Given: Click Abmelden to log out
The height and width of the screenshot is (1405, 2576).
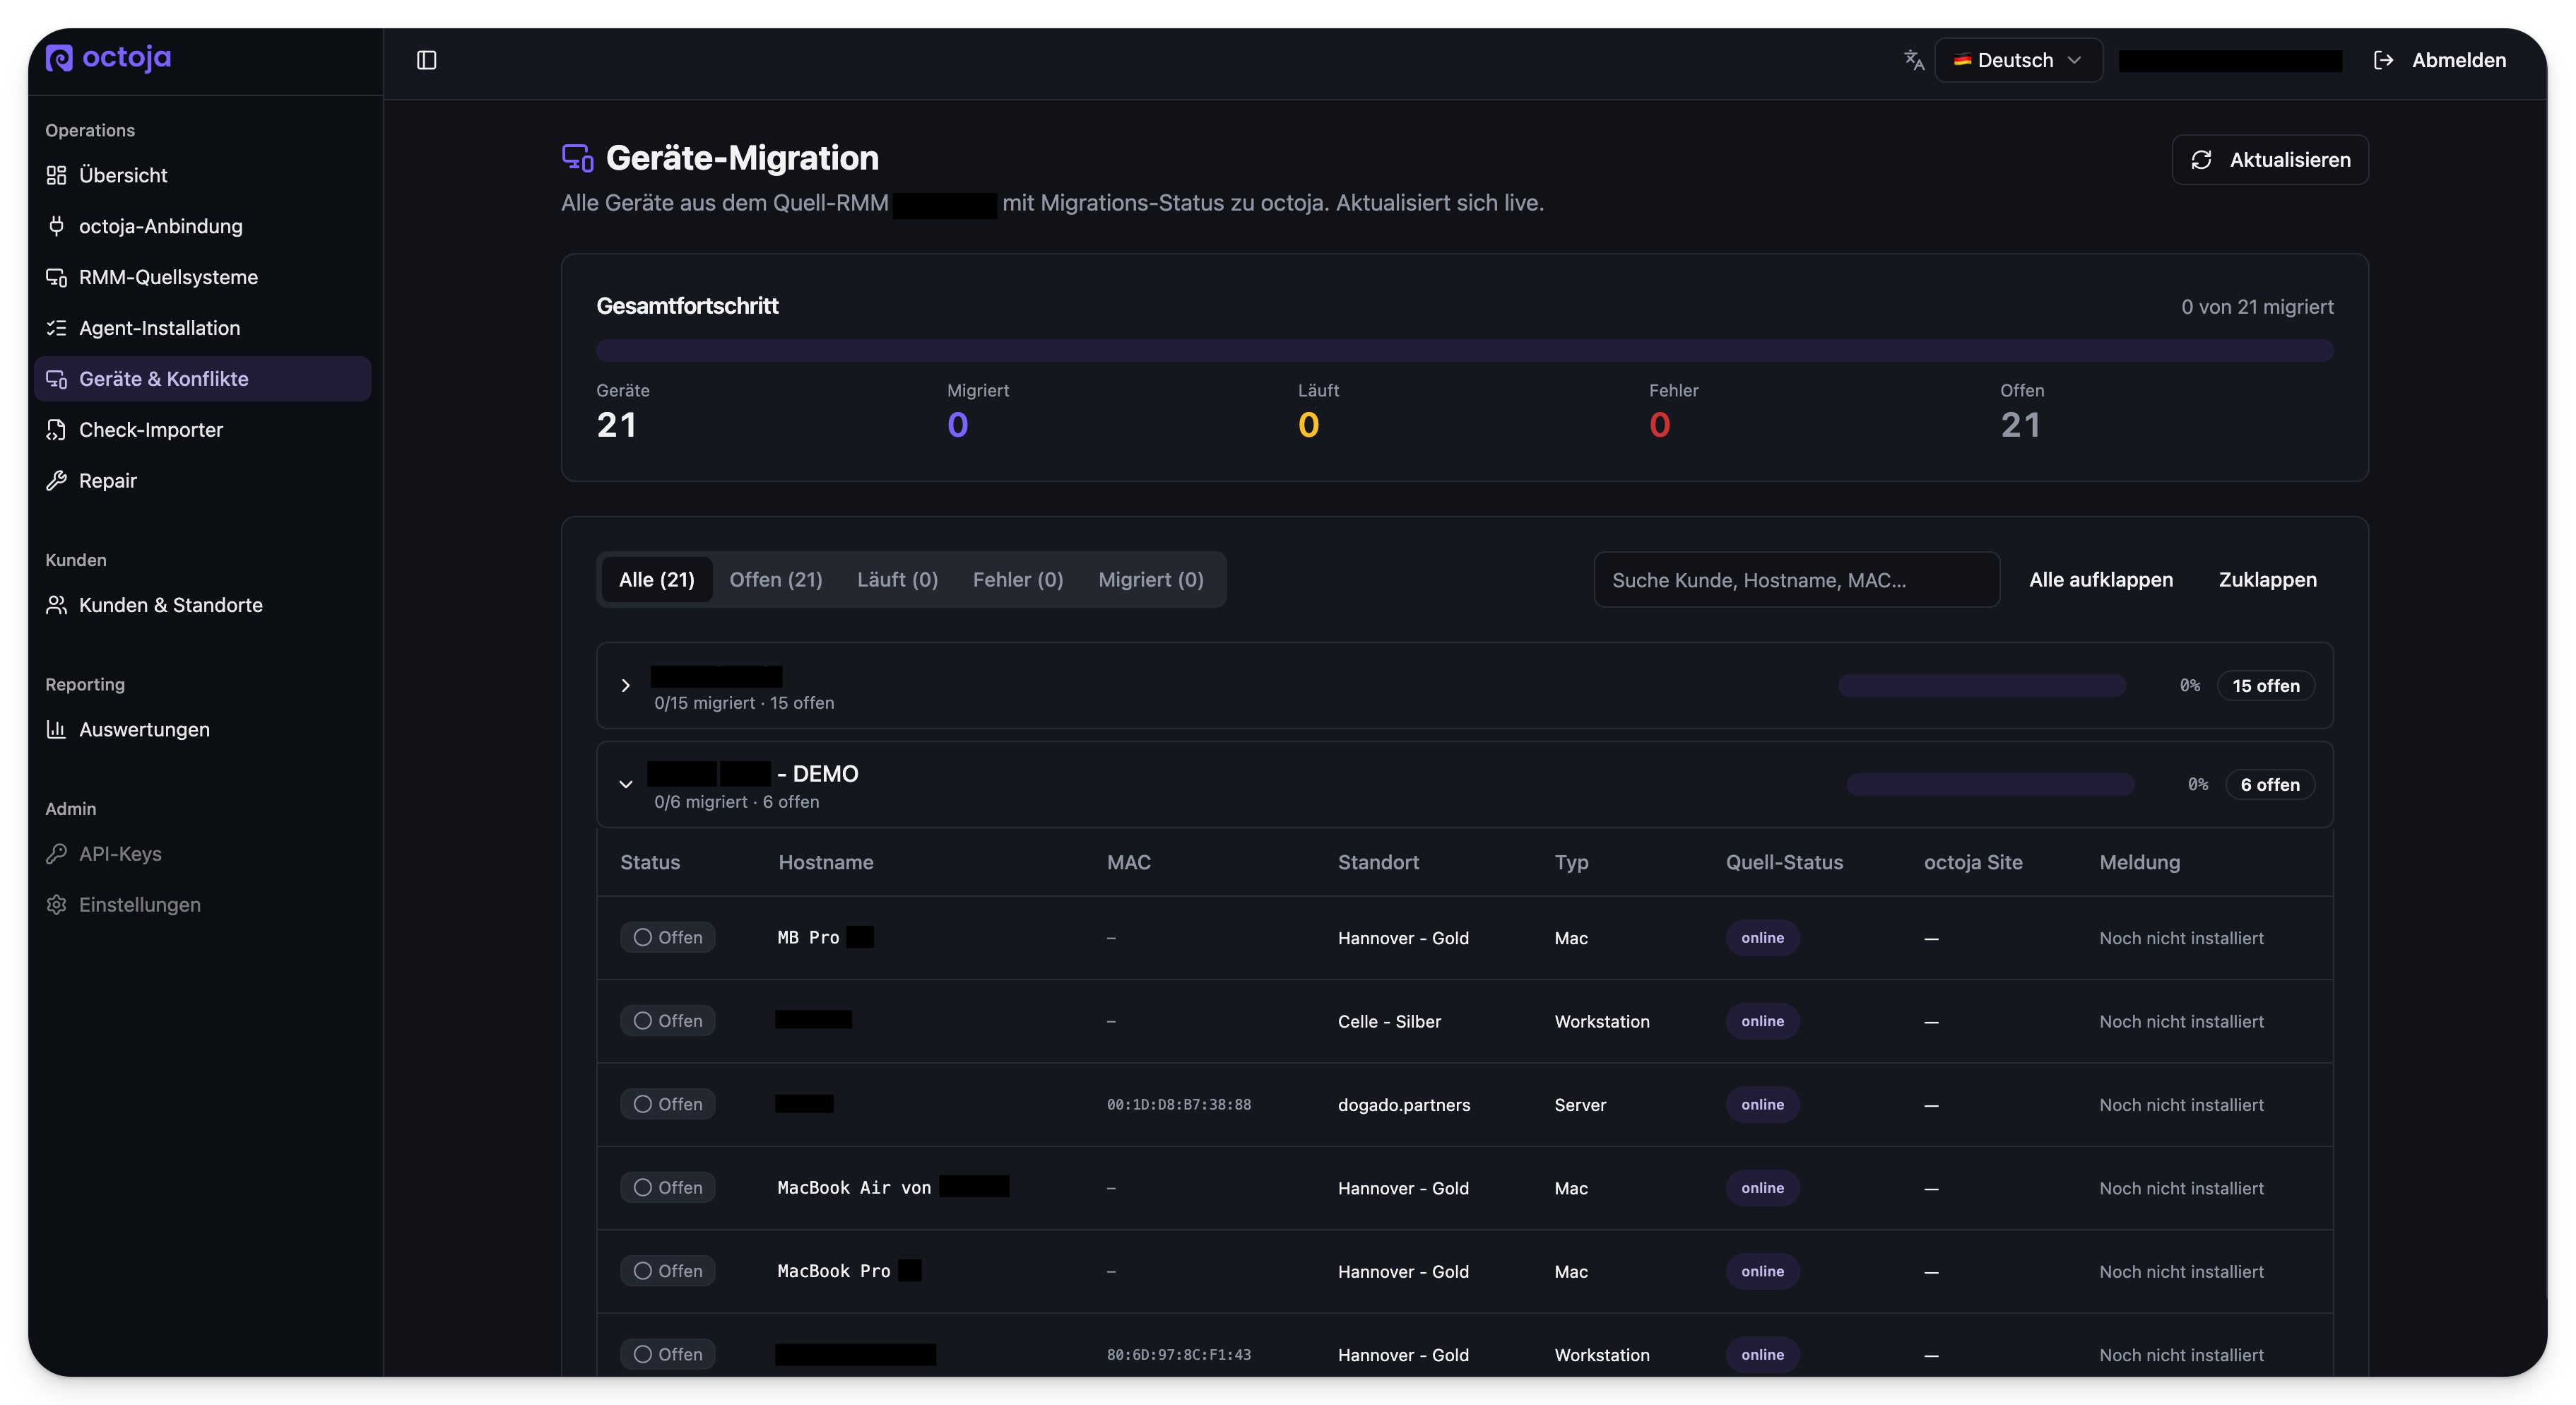Looking at the screenshot, I should (x=2440, y=60).
